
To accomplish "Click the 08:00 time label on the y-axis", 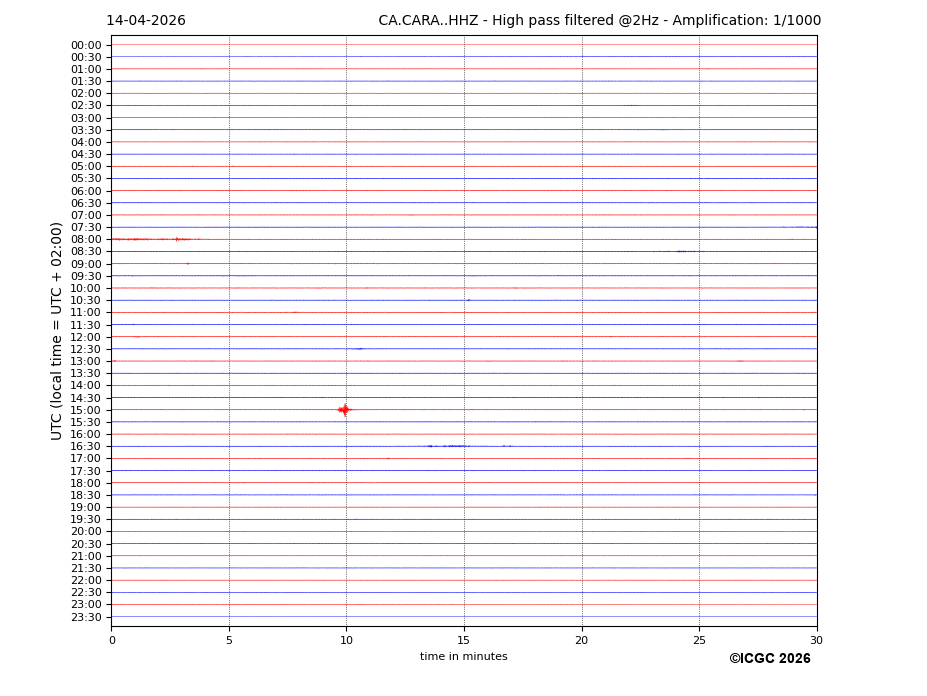I will click(86, 240).
